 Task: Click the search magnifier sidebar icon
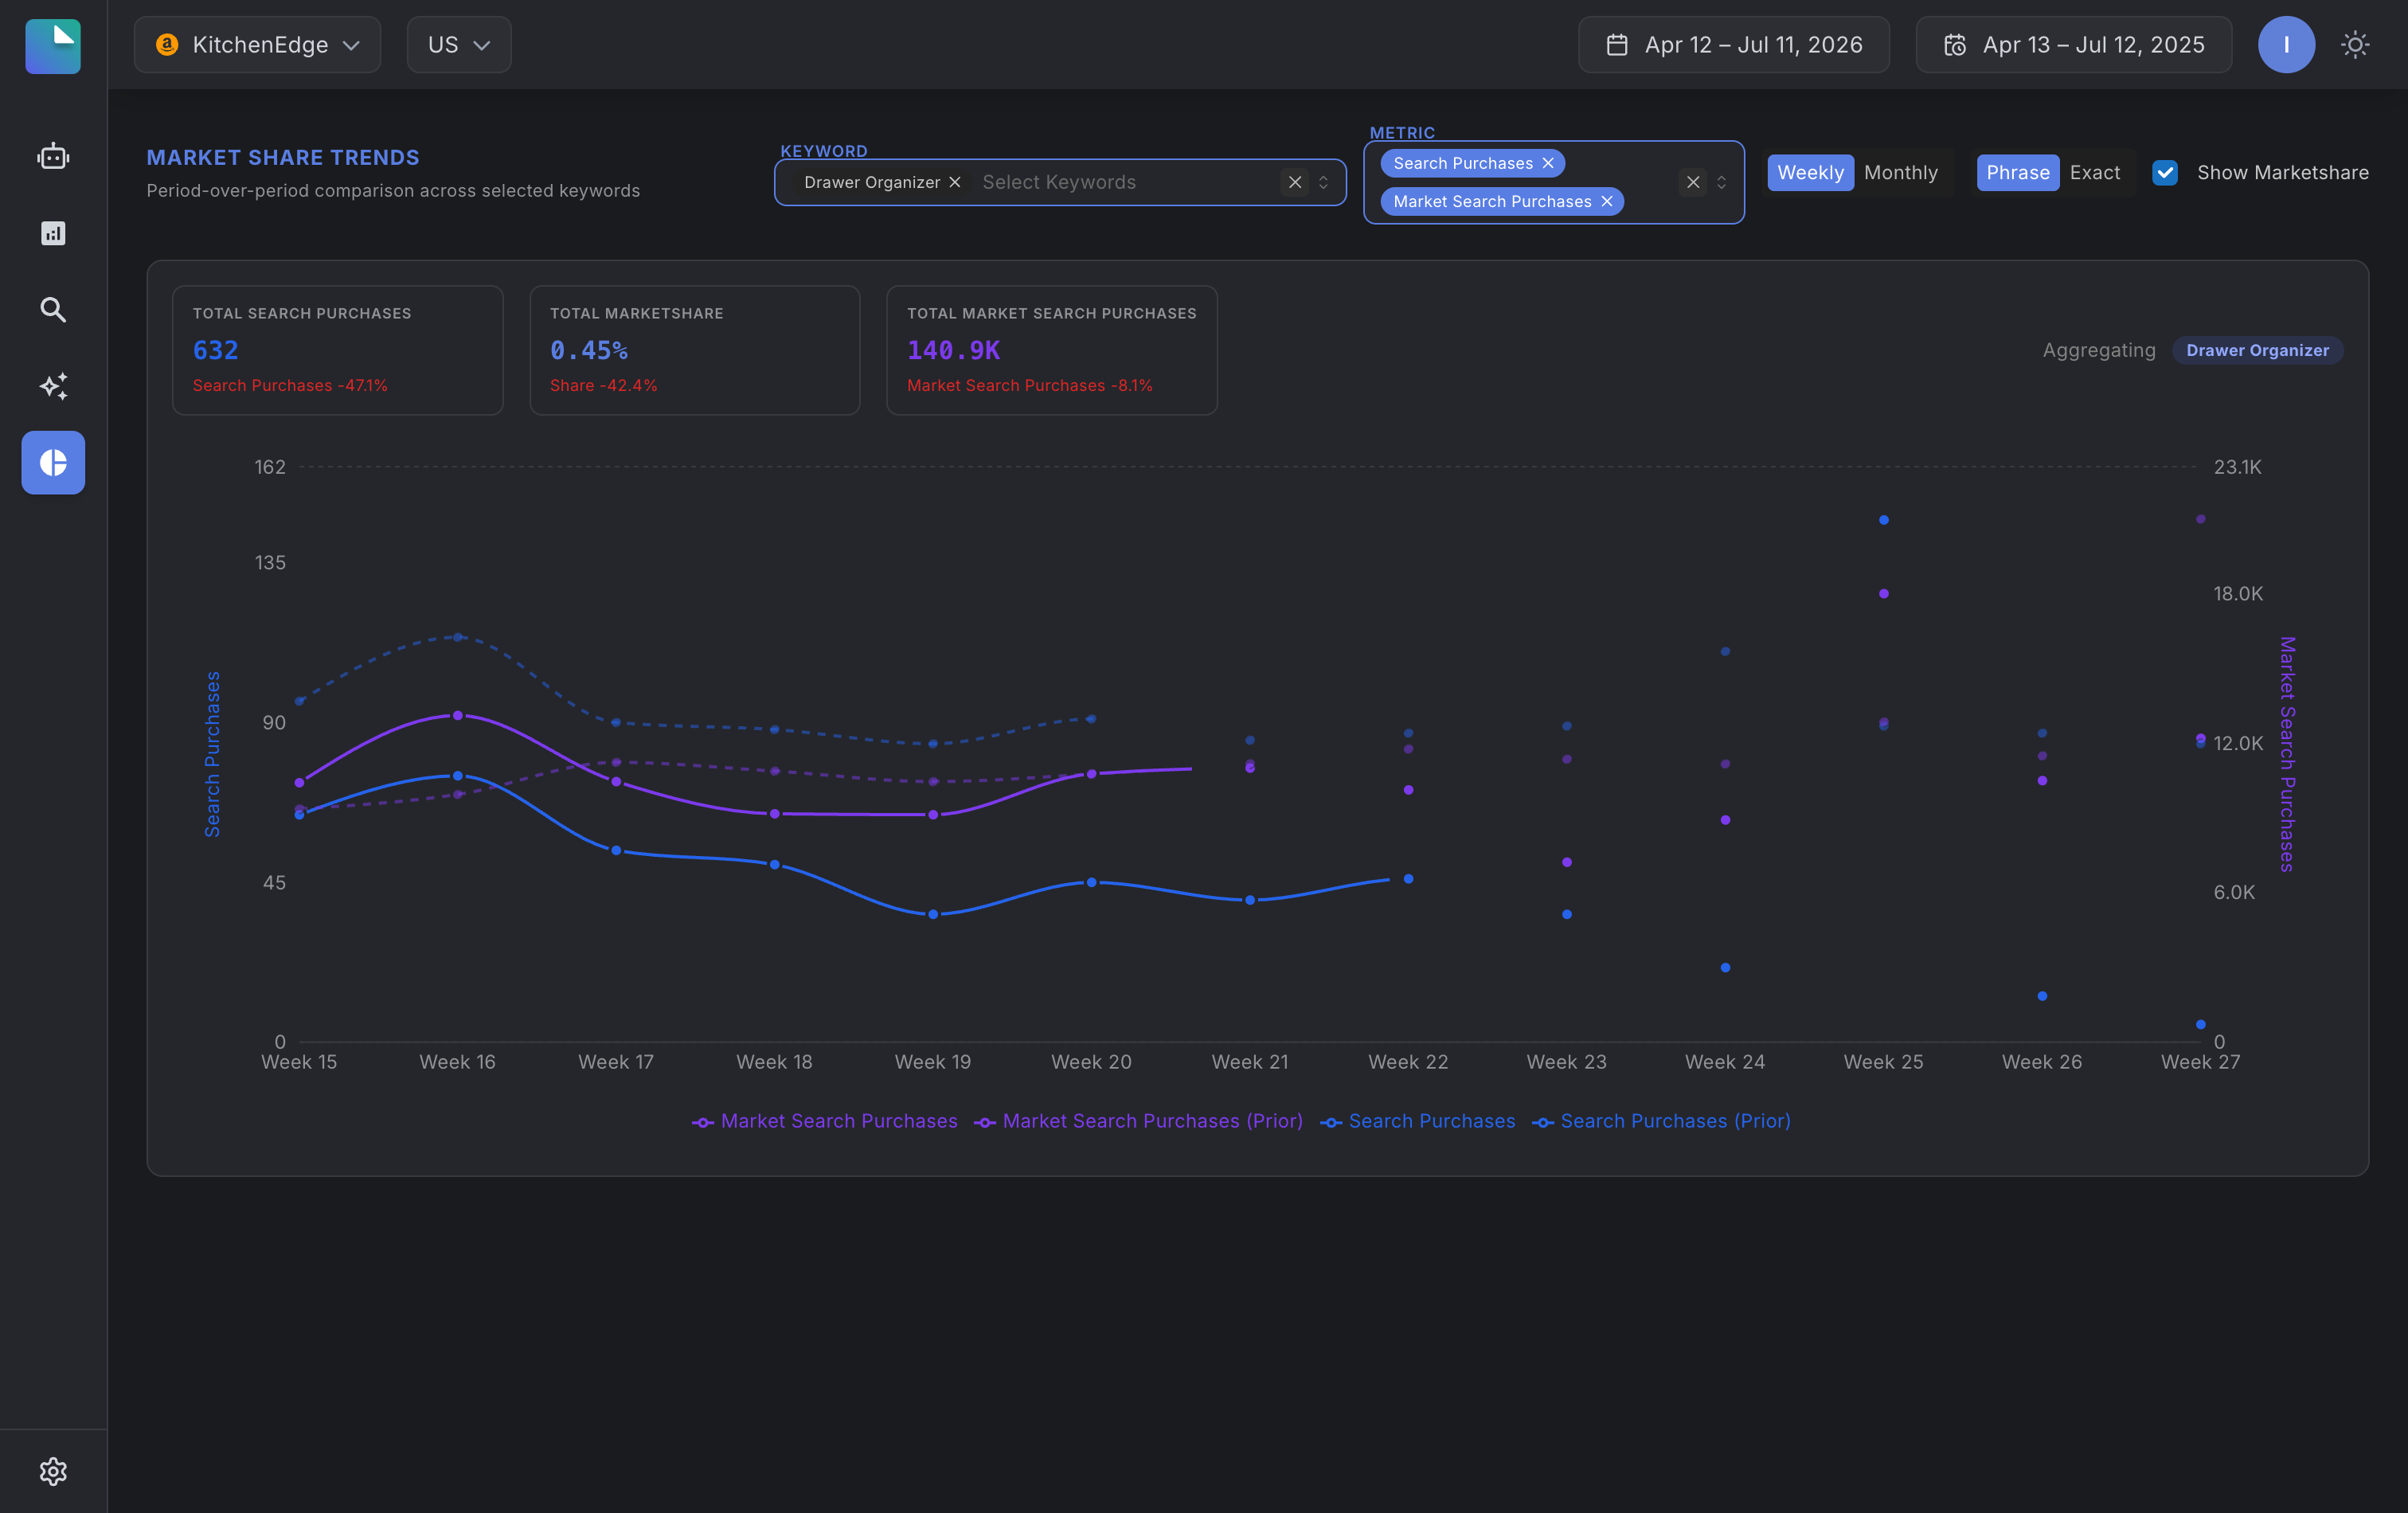tap(53, 310)
